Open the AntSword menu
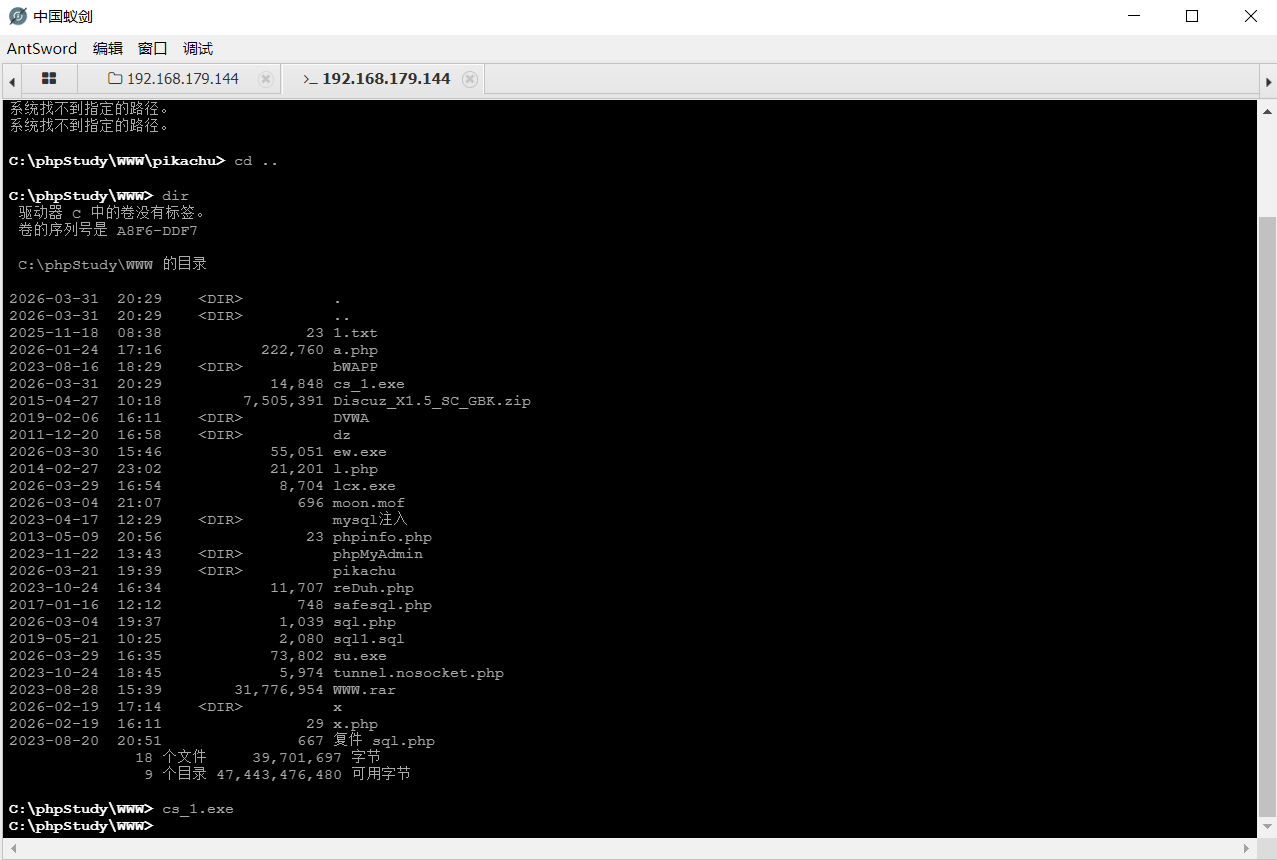Viewport: 1277px width, 860px height. [x=42, y=48]
